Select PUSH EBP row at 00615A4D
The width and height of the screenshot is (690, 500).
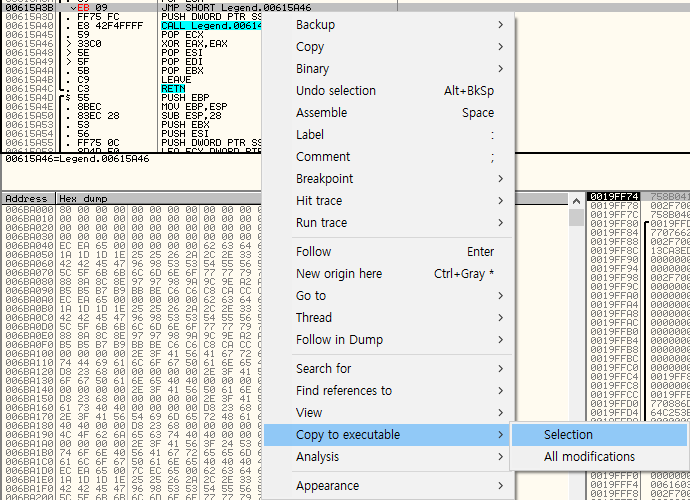click(132, 98)
